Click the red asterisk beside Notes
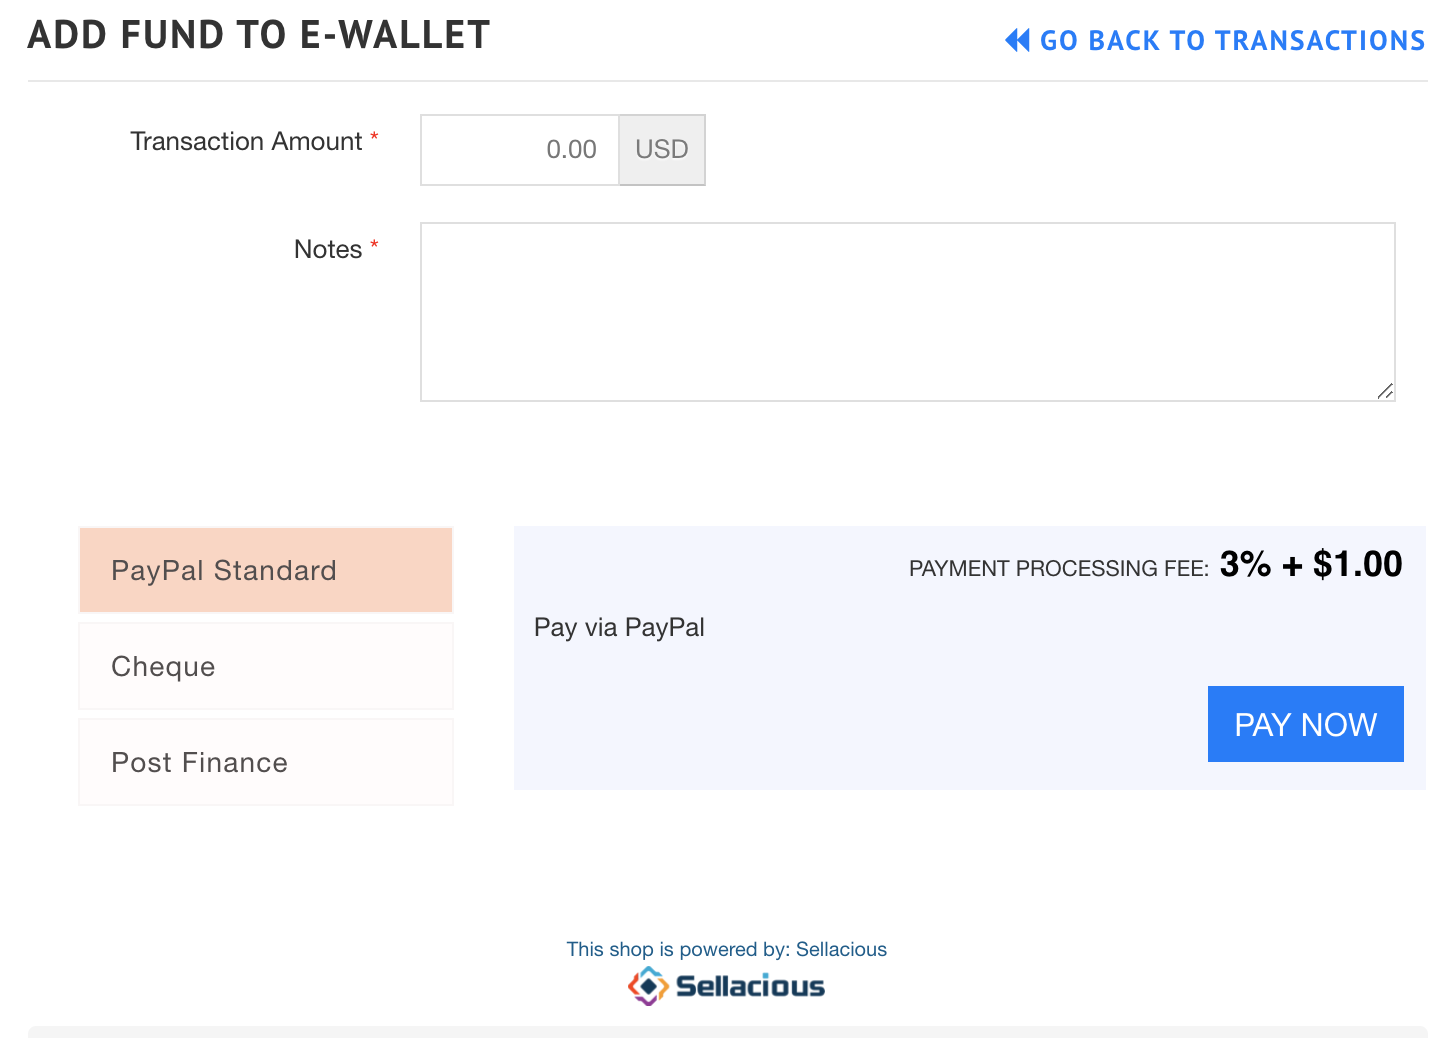 (x=374, y=245)
